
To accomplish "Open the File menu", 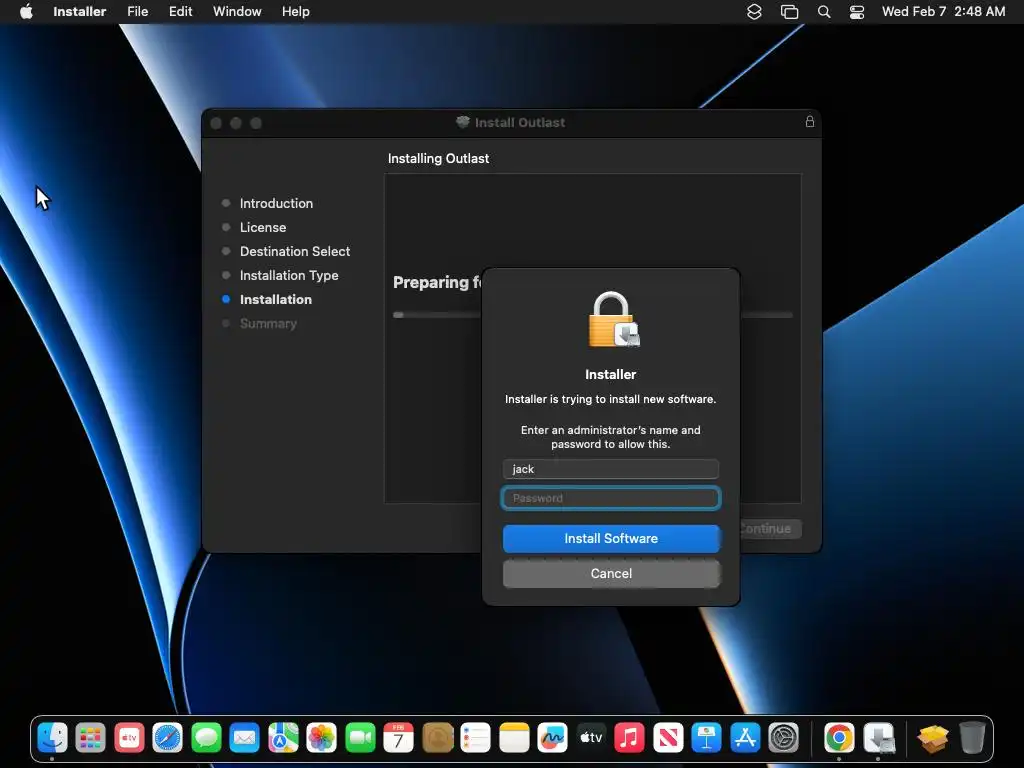I will tap(138, 12).
